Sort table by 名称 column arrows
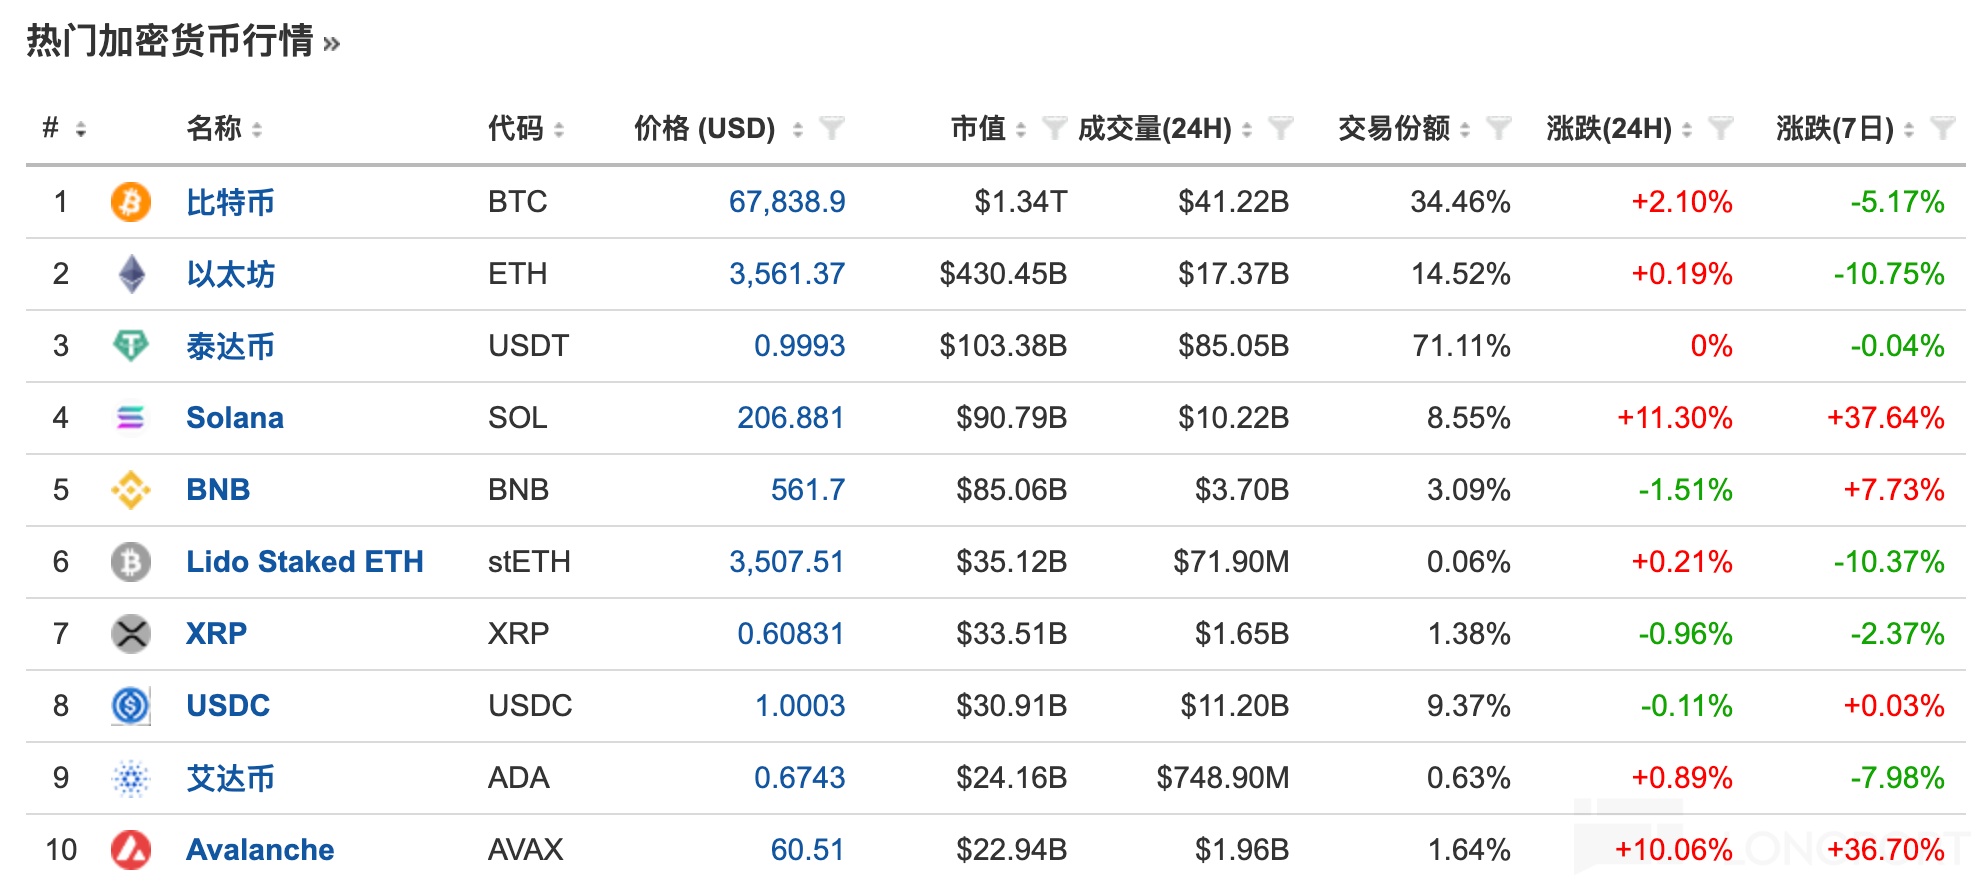Image resolution: width=1986 pixels, height=890 pixels. click(x=257, y=129)
